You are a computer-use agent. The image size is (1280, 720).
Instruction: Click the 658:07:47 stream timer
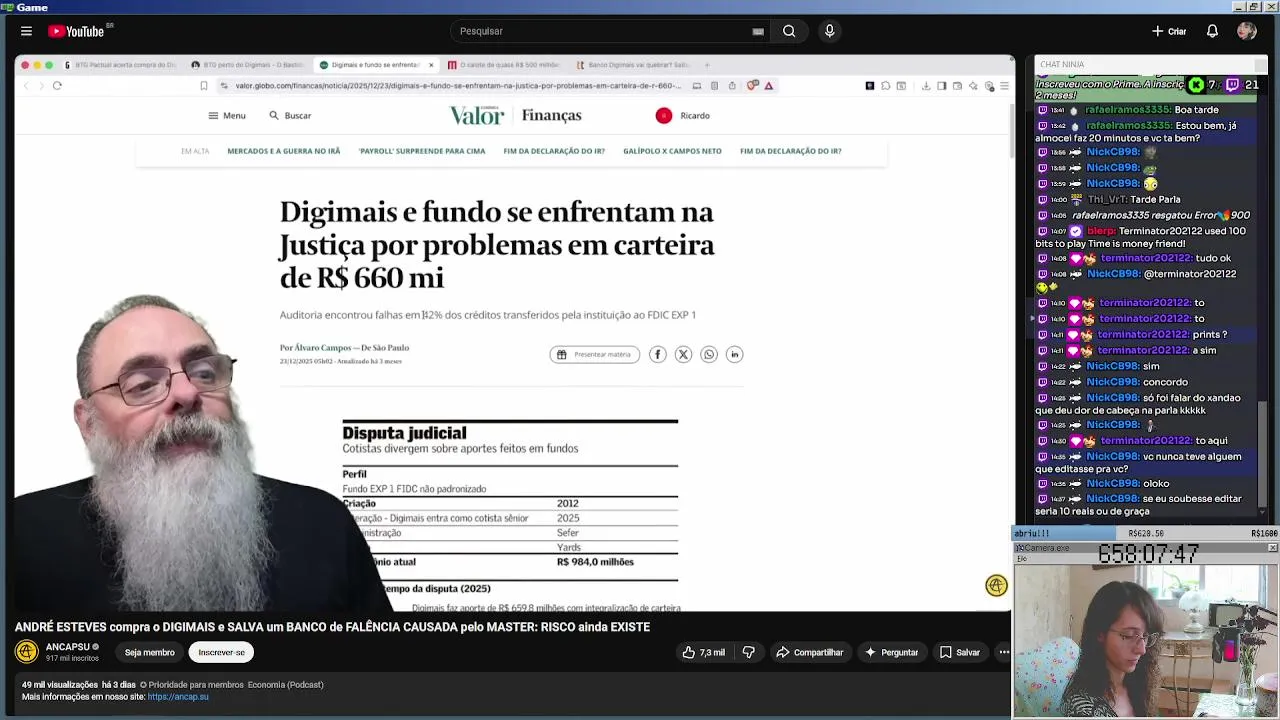tap(1148, 553)
